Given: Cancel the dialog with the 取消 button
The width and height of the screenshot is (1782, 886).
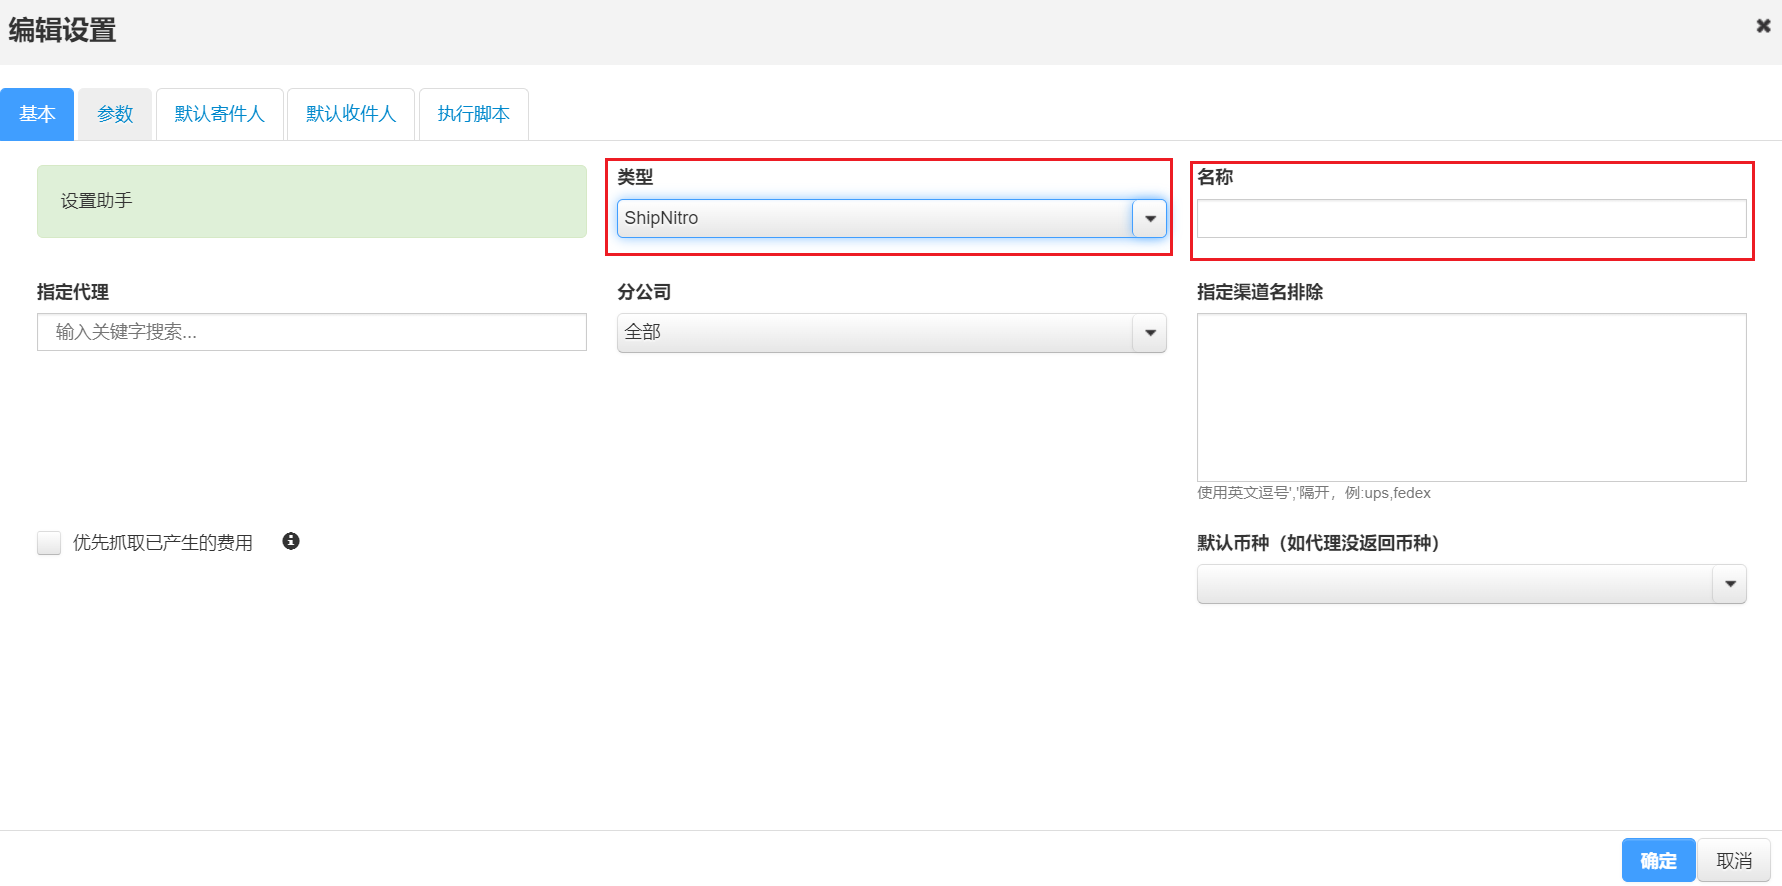Looking at the screenshot, I should pos(1734,860).
